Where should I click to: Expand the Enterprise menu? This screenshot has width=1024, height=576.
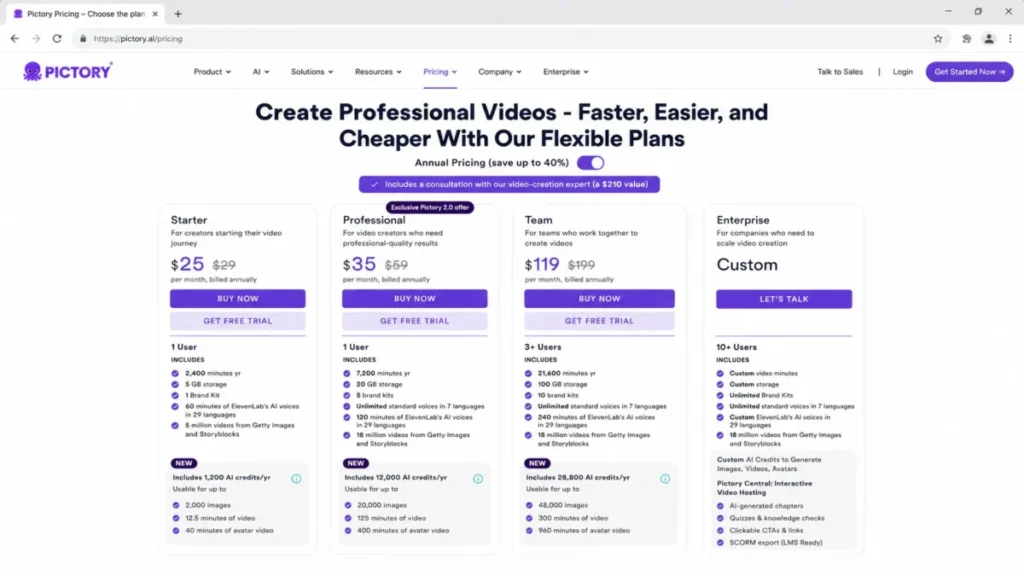pyautogui.click(x=566, y=72)
